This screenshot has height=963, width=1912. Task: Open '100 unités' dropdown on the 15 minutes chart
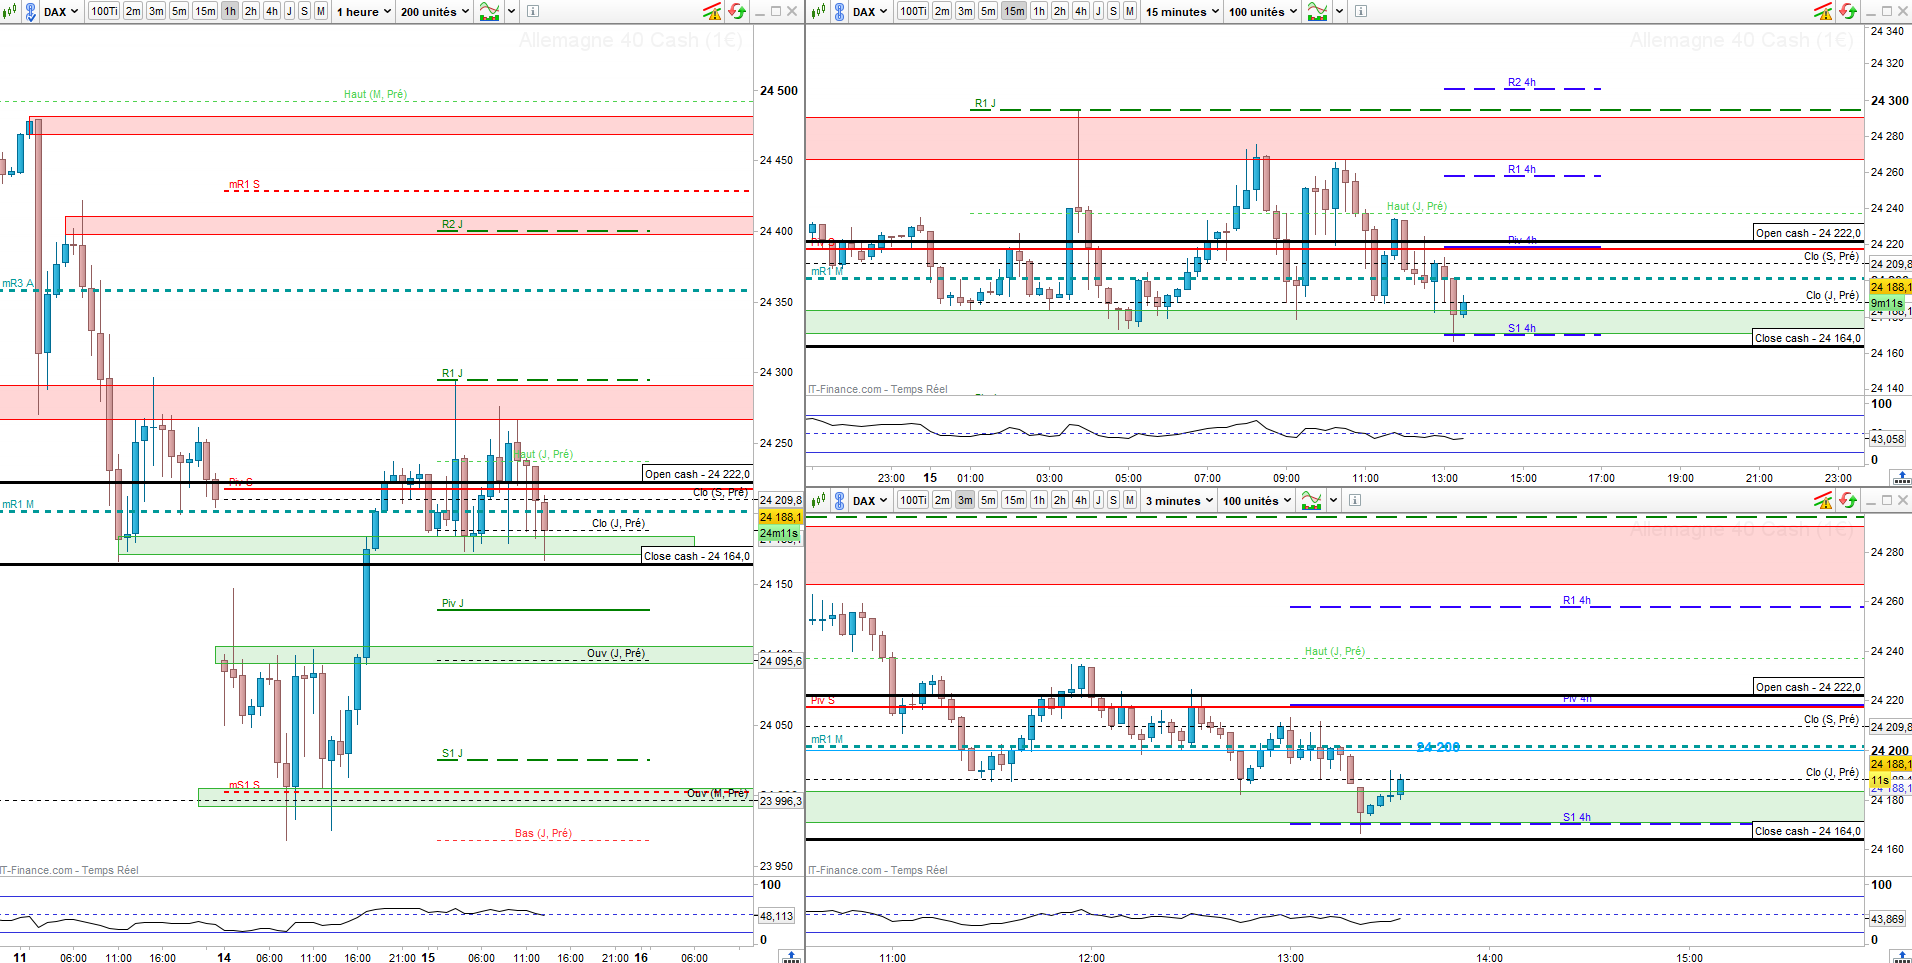point(1263,12)
